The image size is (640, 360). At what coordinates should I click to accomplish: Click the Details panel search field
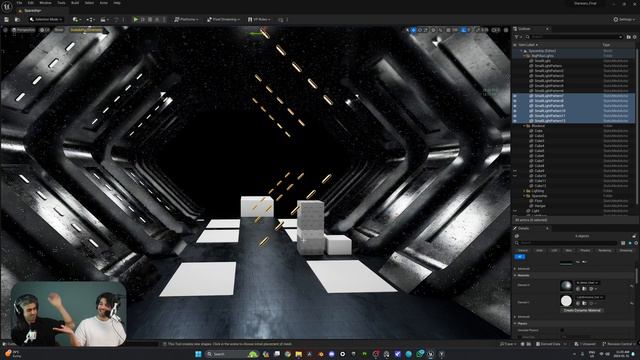(569, 243)
